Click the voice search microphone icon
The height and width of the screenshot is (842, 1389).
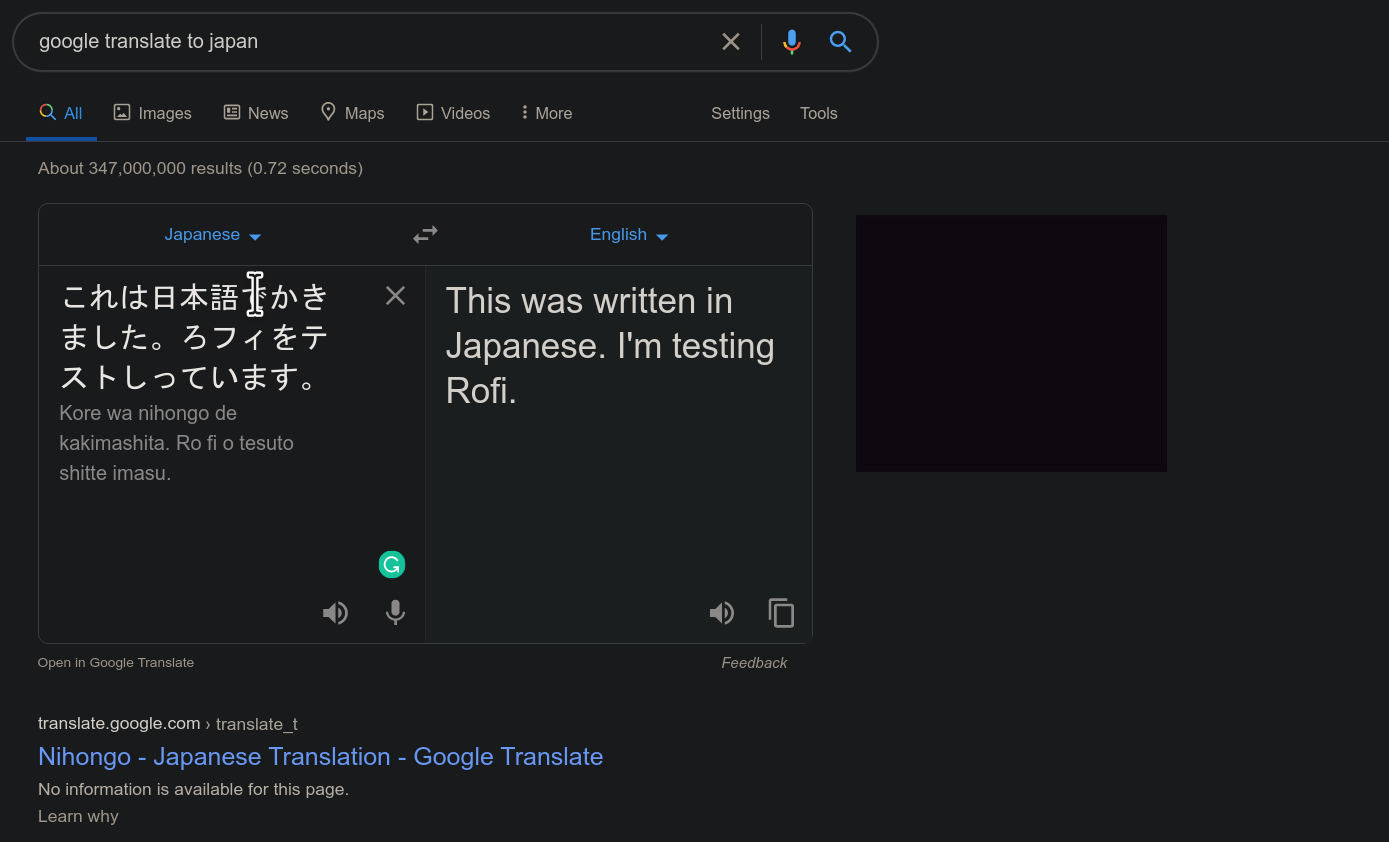(791, 41)
